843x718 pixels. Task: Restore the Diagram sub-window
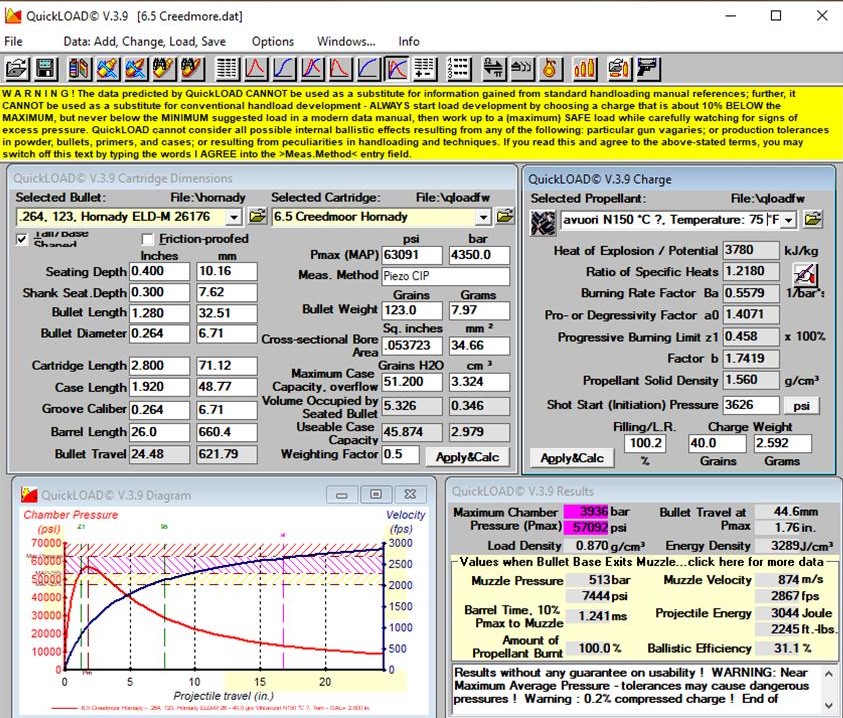click(x=376, y=494)
